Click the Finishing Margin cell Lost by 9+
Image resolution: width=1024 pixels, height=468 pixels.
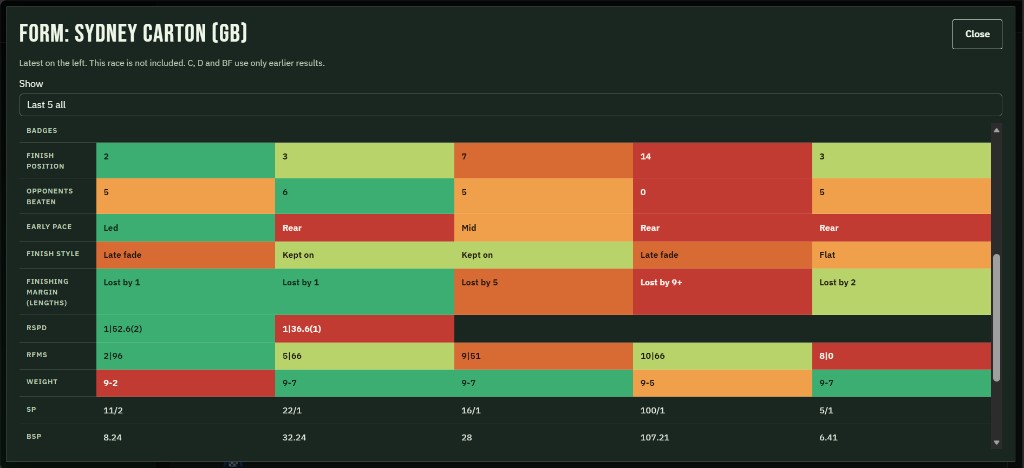click(722, 292)
